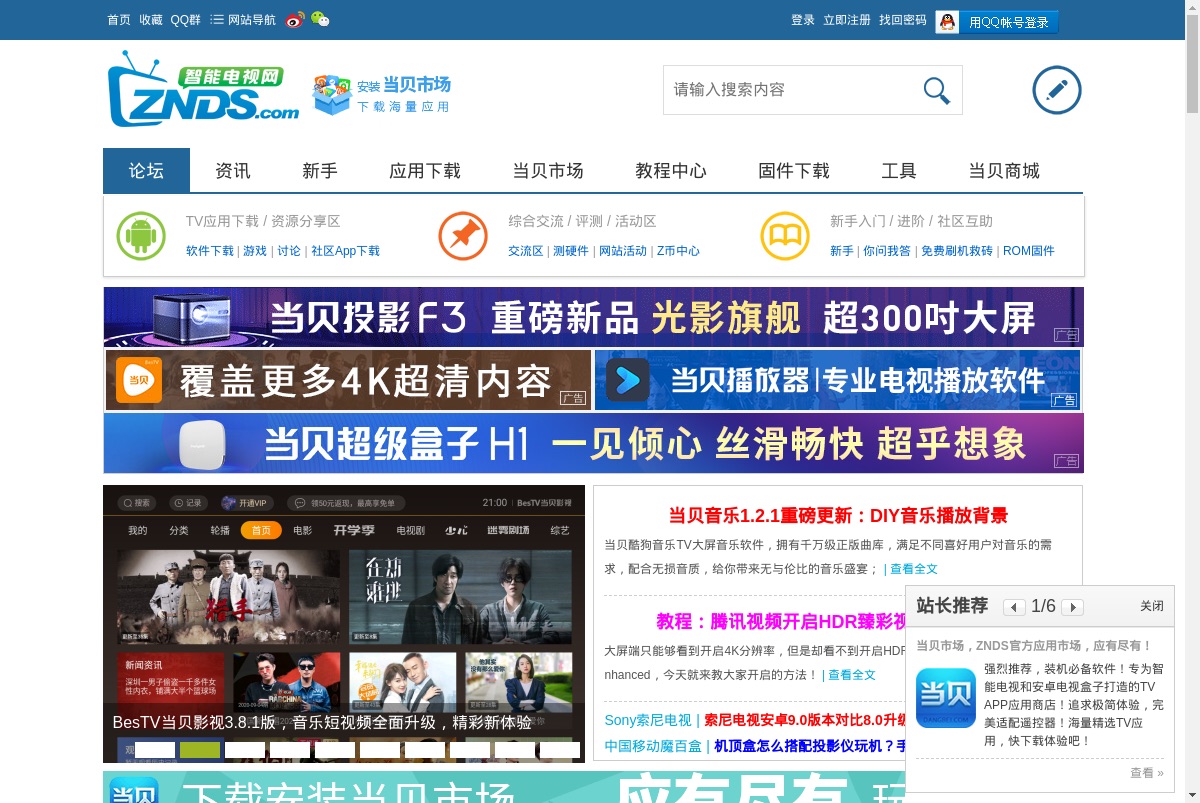Click the Weibo icon in top bar
This screenshot has height=803, width=1200.
(295, 20)
